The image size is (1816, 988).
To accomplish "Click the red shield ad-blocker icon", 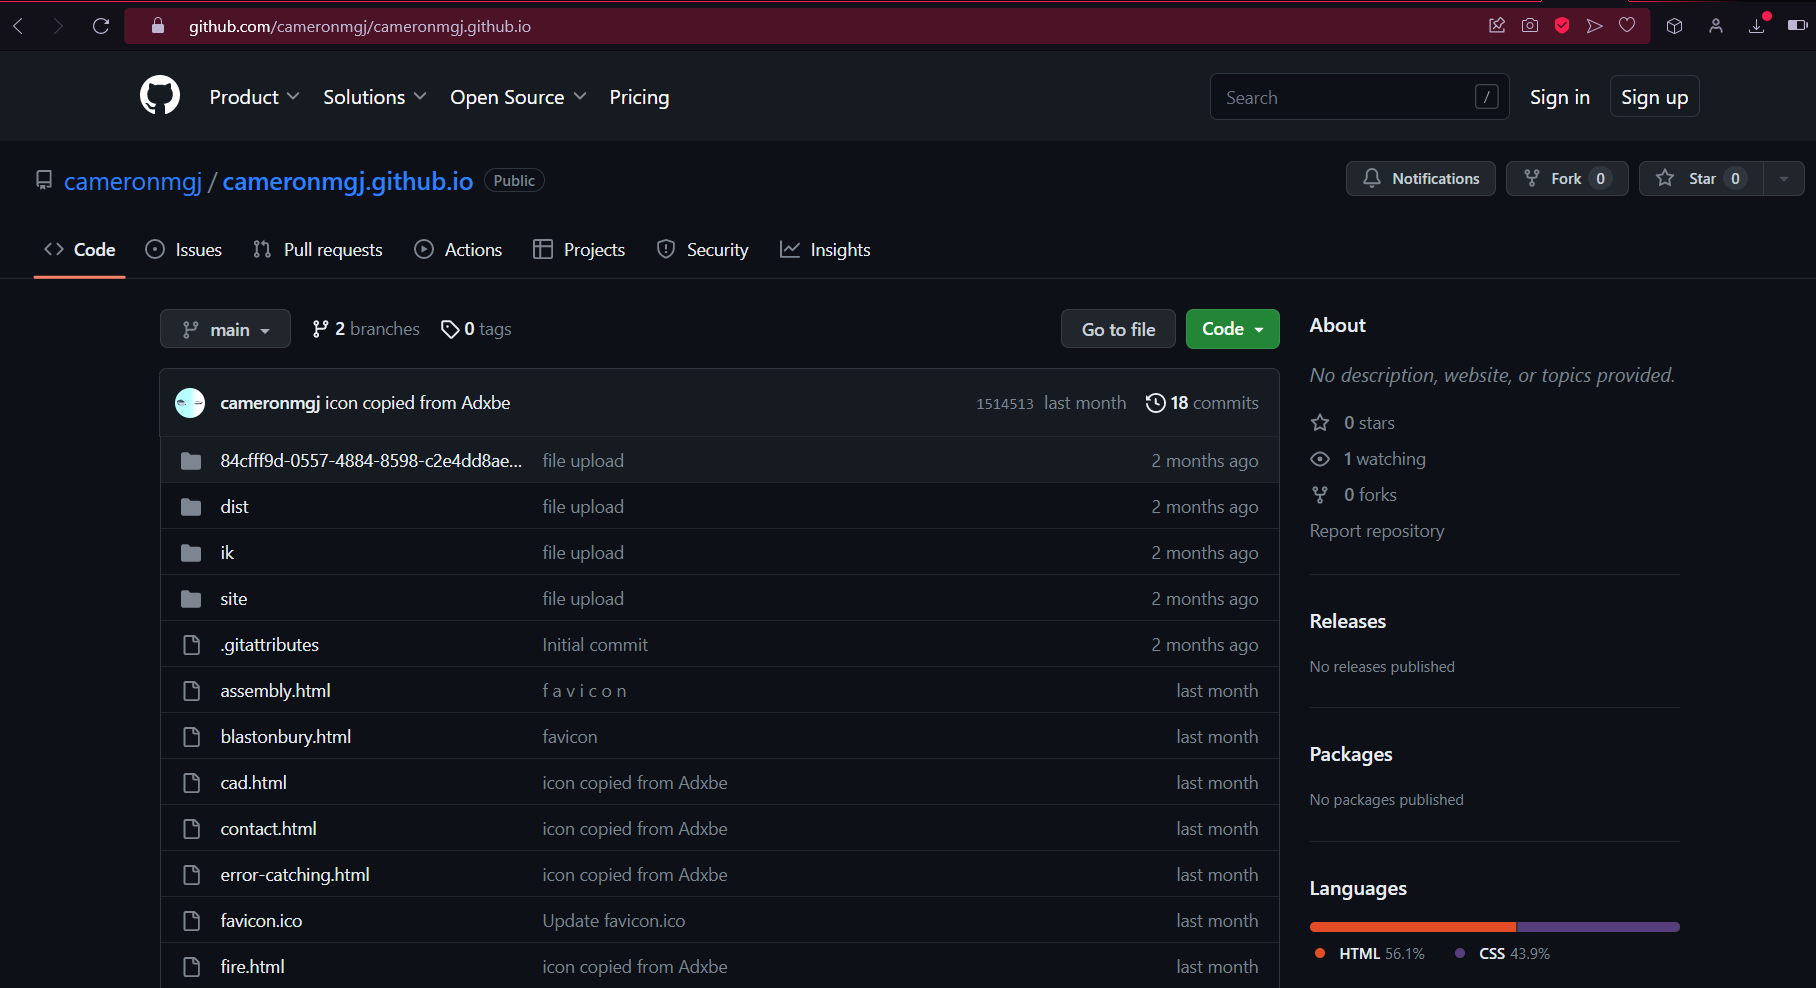I will point(1562,26).
